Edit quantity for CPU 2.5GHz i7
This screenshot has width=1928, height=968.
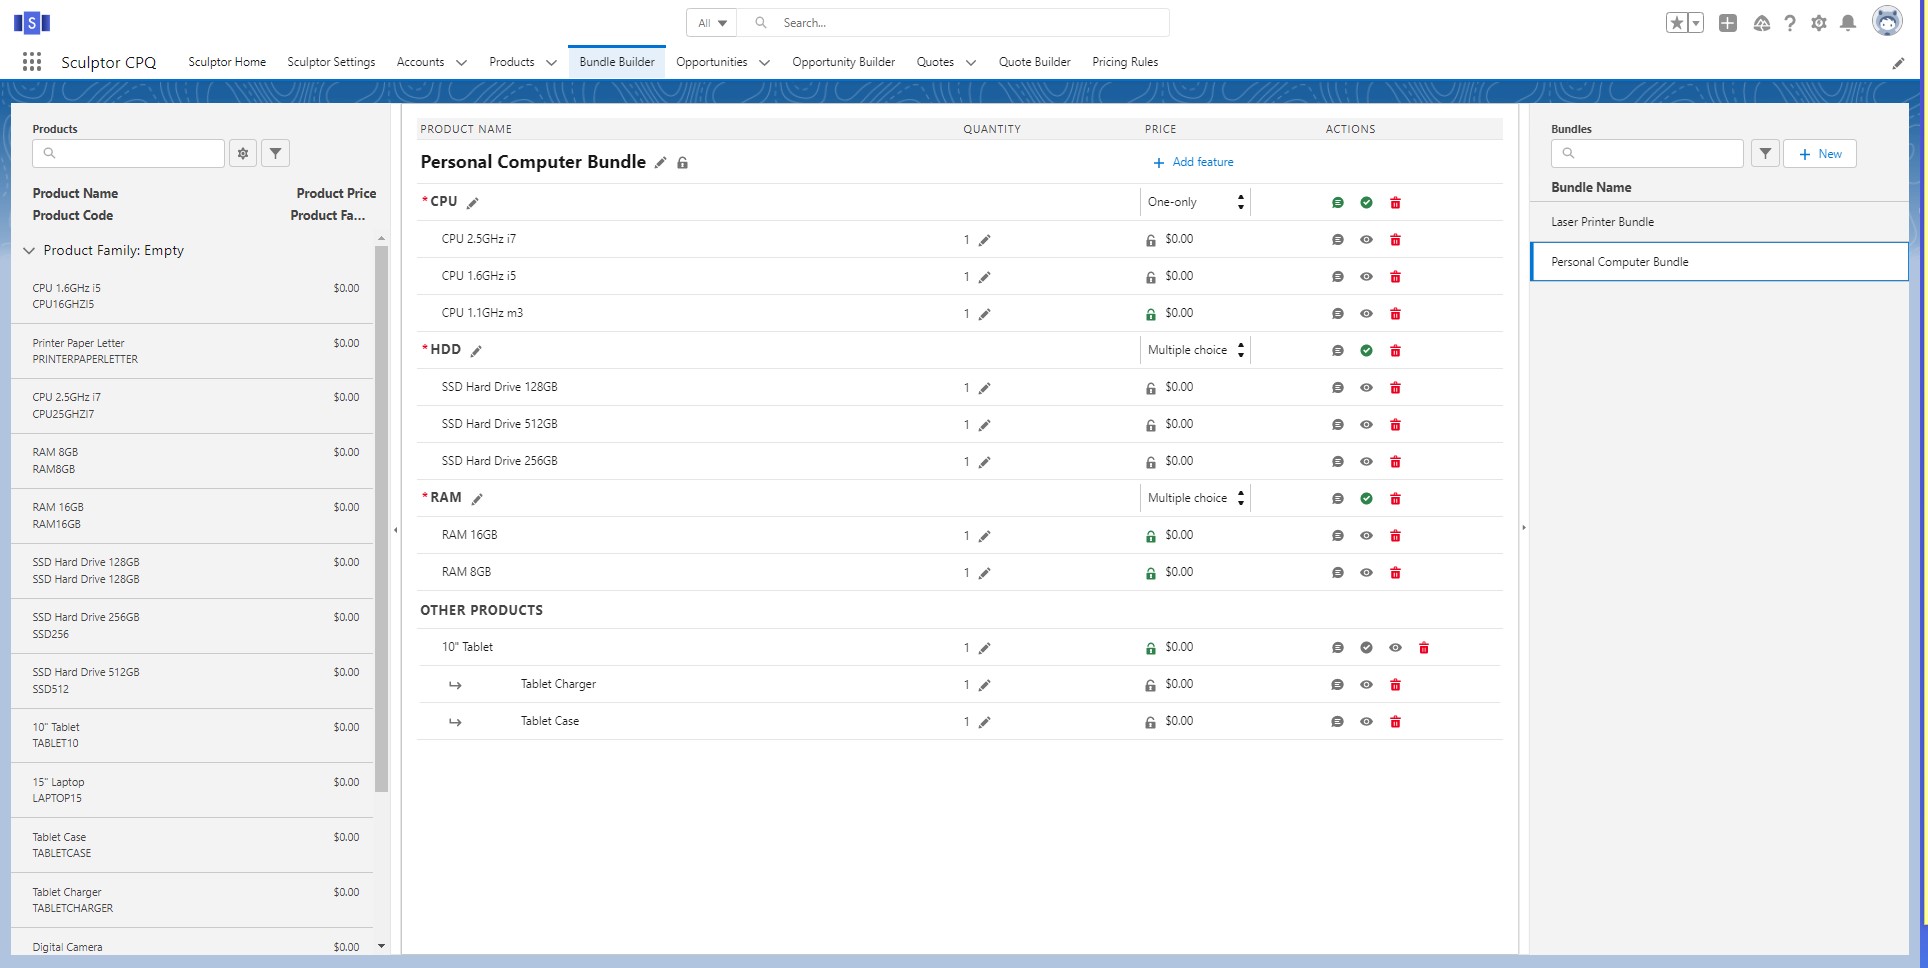click(x=985, y=240)
